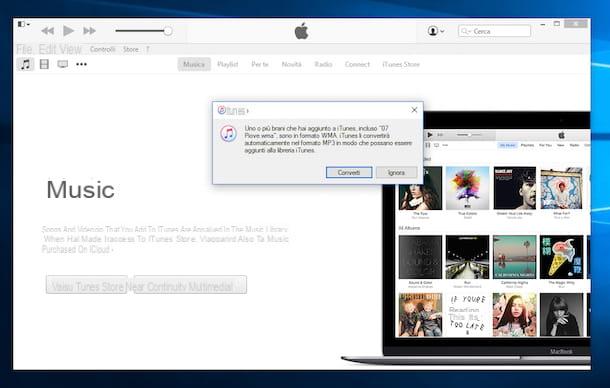Click the play button in MacBook promo image
The height and width of the screenshot is (388, 610).
coord(430,135)
